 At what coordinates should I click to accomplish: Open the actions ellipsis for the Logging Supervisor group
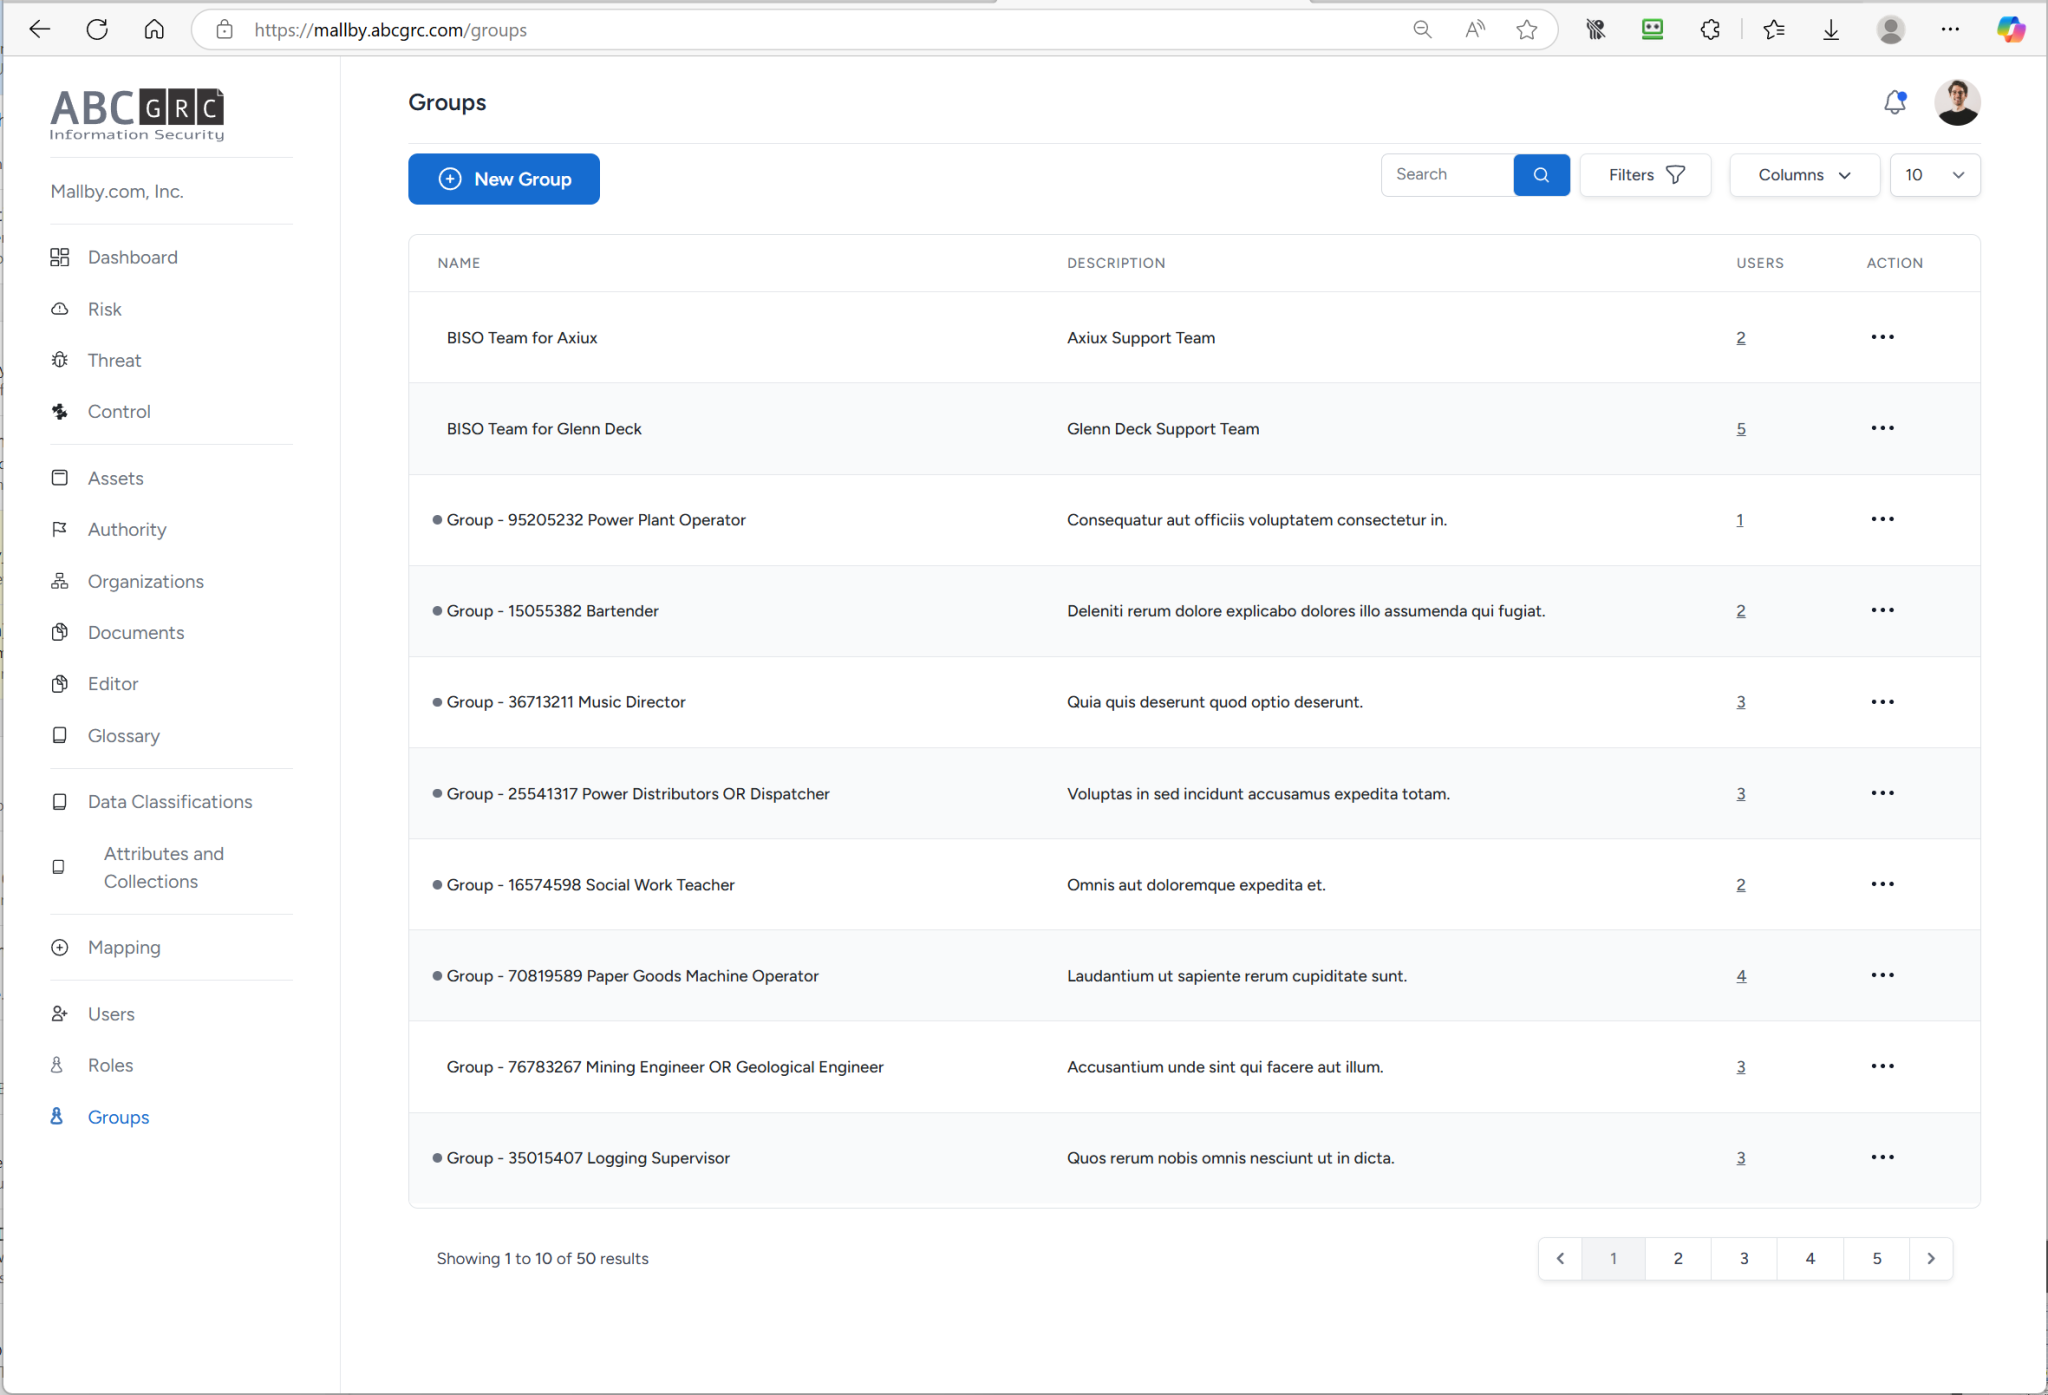(x=1882, y=1157)
